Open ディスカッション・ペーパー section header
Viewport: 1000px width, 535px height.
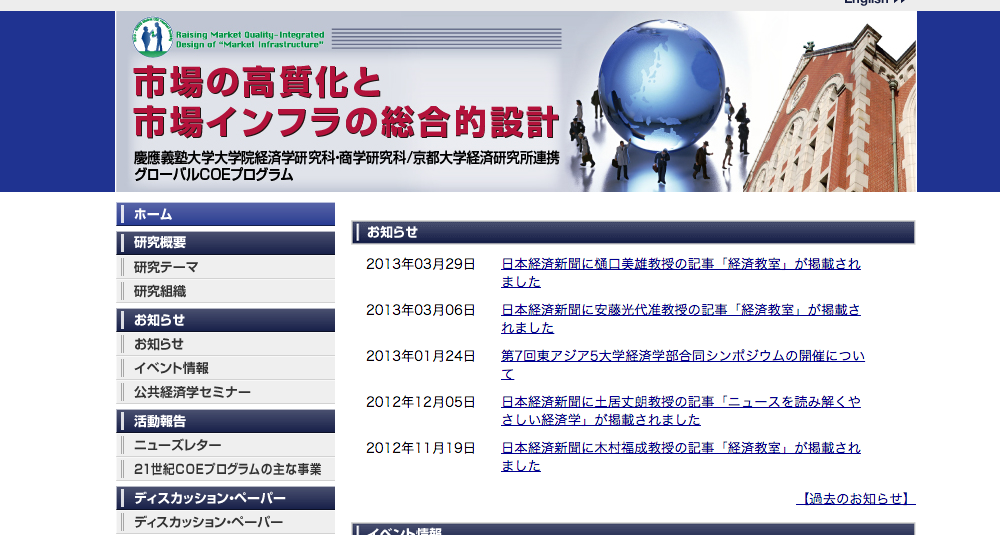pos(226,499)
